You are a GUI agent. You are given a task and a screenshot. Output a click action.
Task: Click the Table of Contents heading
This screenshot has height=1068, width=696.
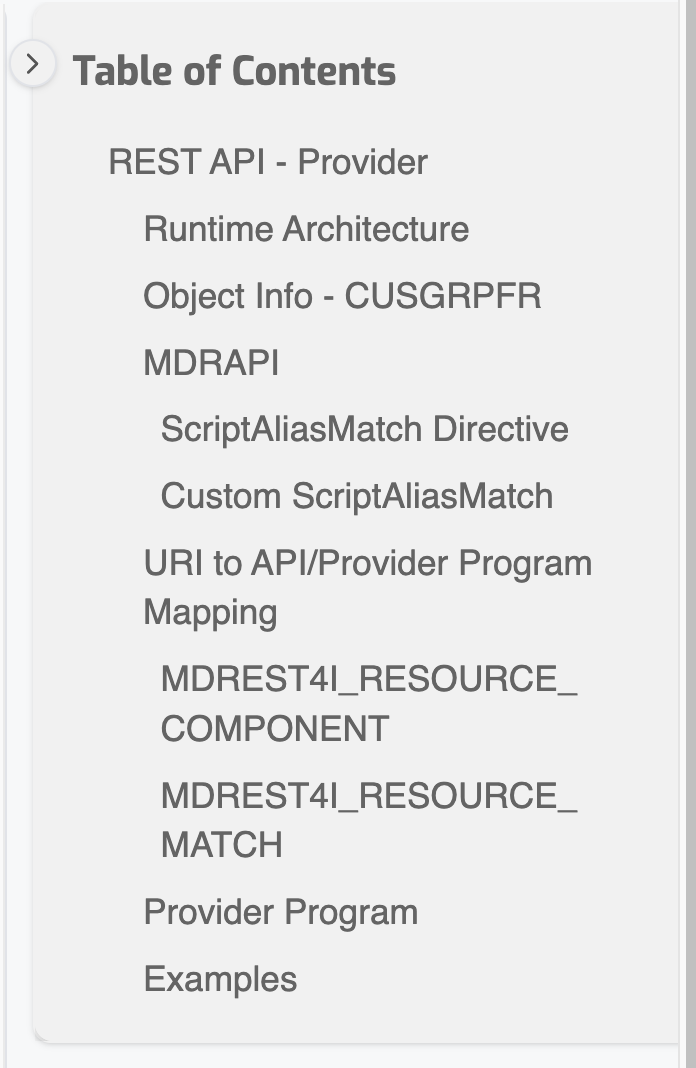234,71
